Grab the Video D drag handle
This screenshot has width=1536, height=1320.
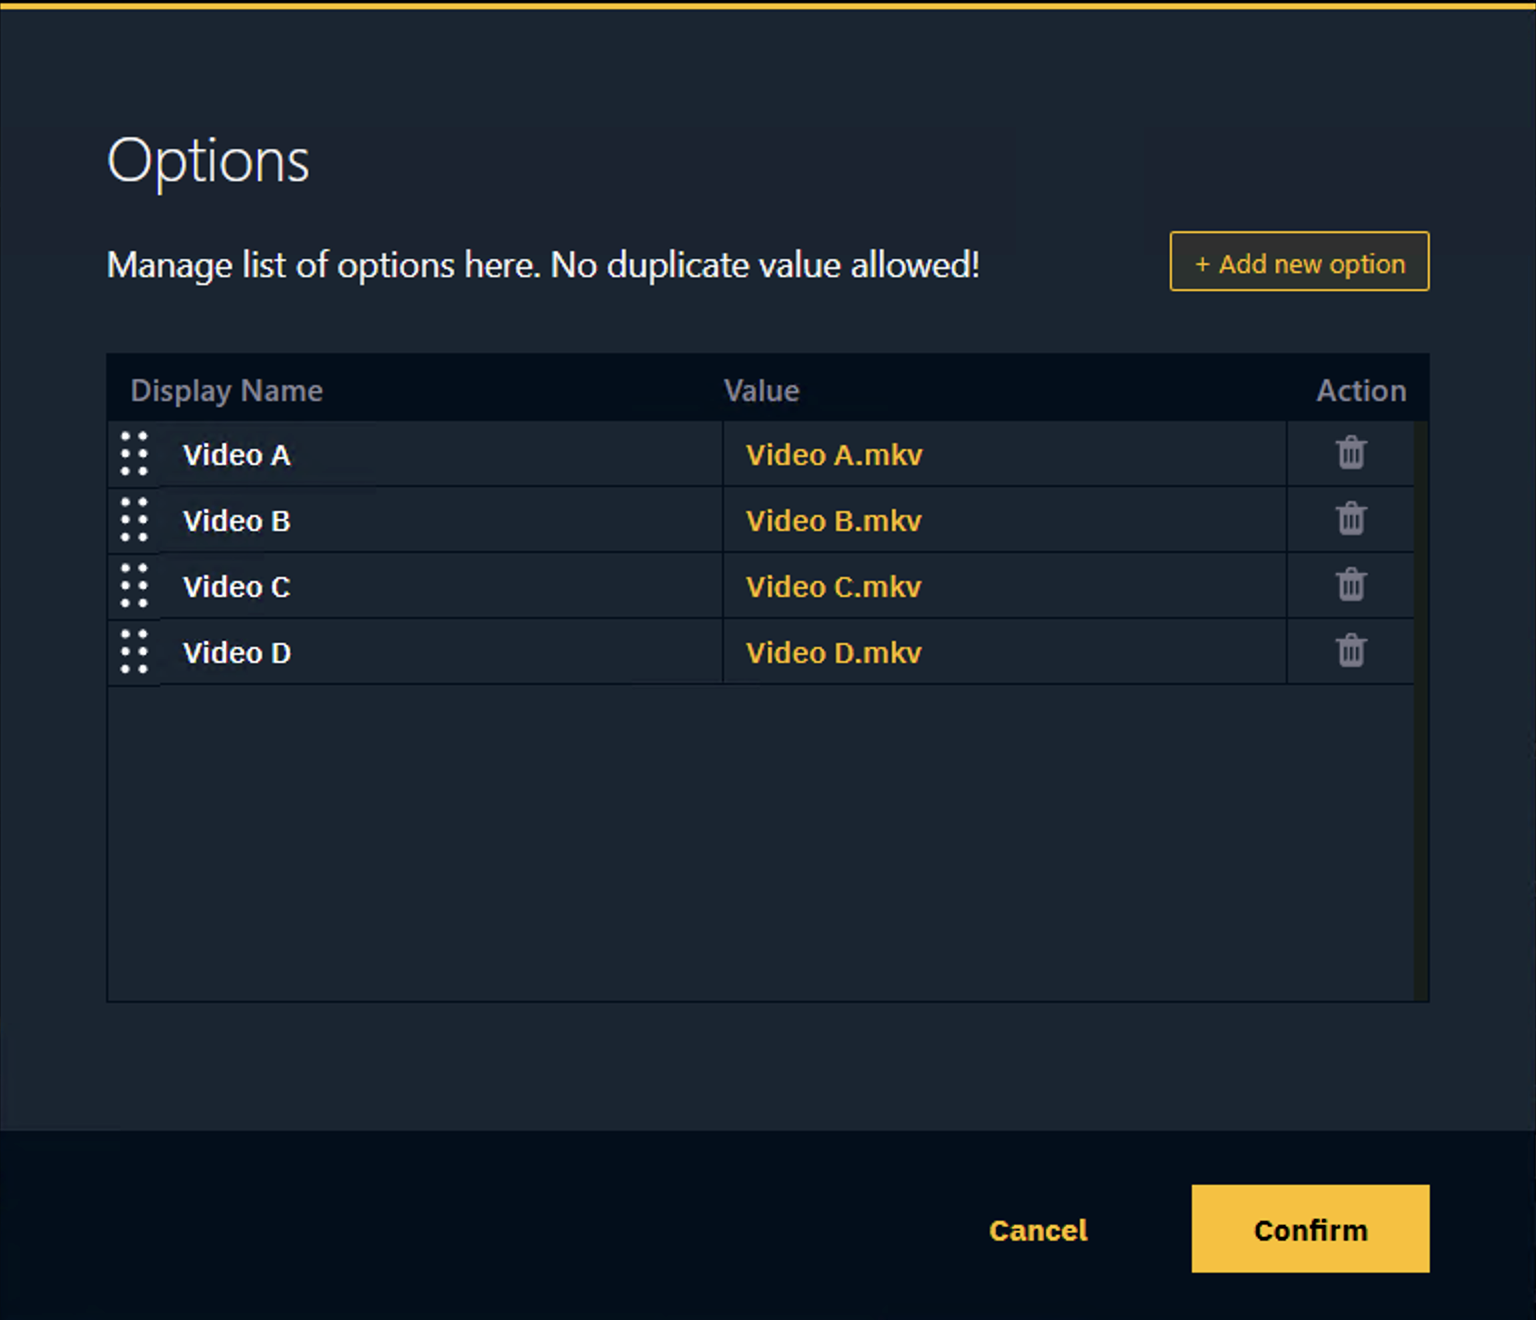click(x=134, y=652)
